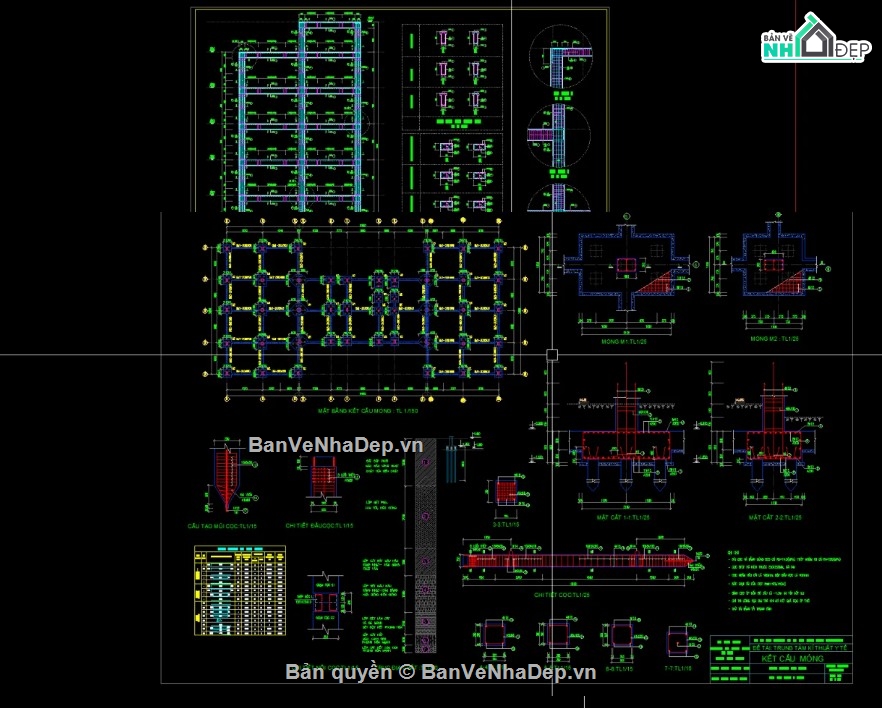Click the crosshair pickbox cursor square
This screenshot has width=882, height=708.
(552, 354)
